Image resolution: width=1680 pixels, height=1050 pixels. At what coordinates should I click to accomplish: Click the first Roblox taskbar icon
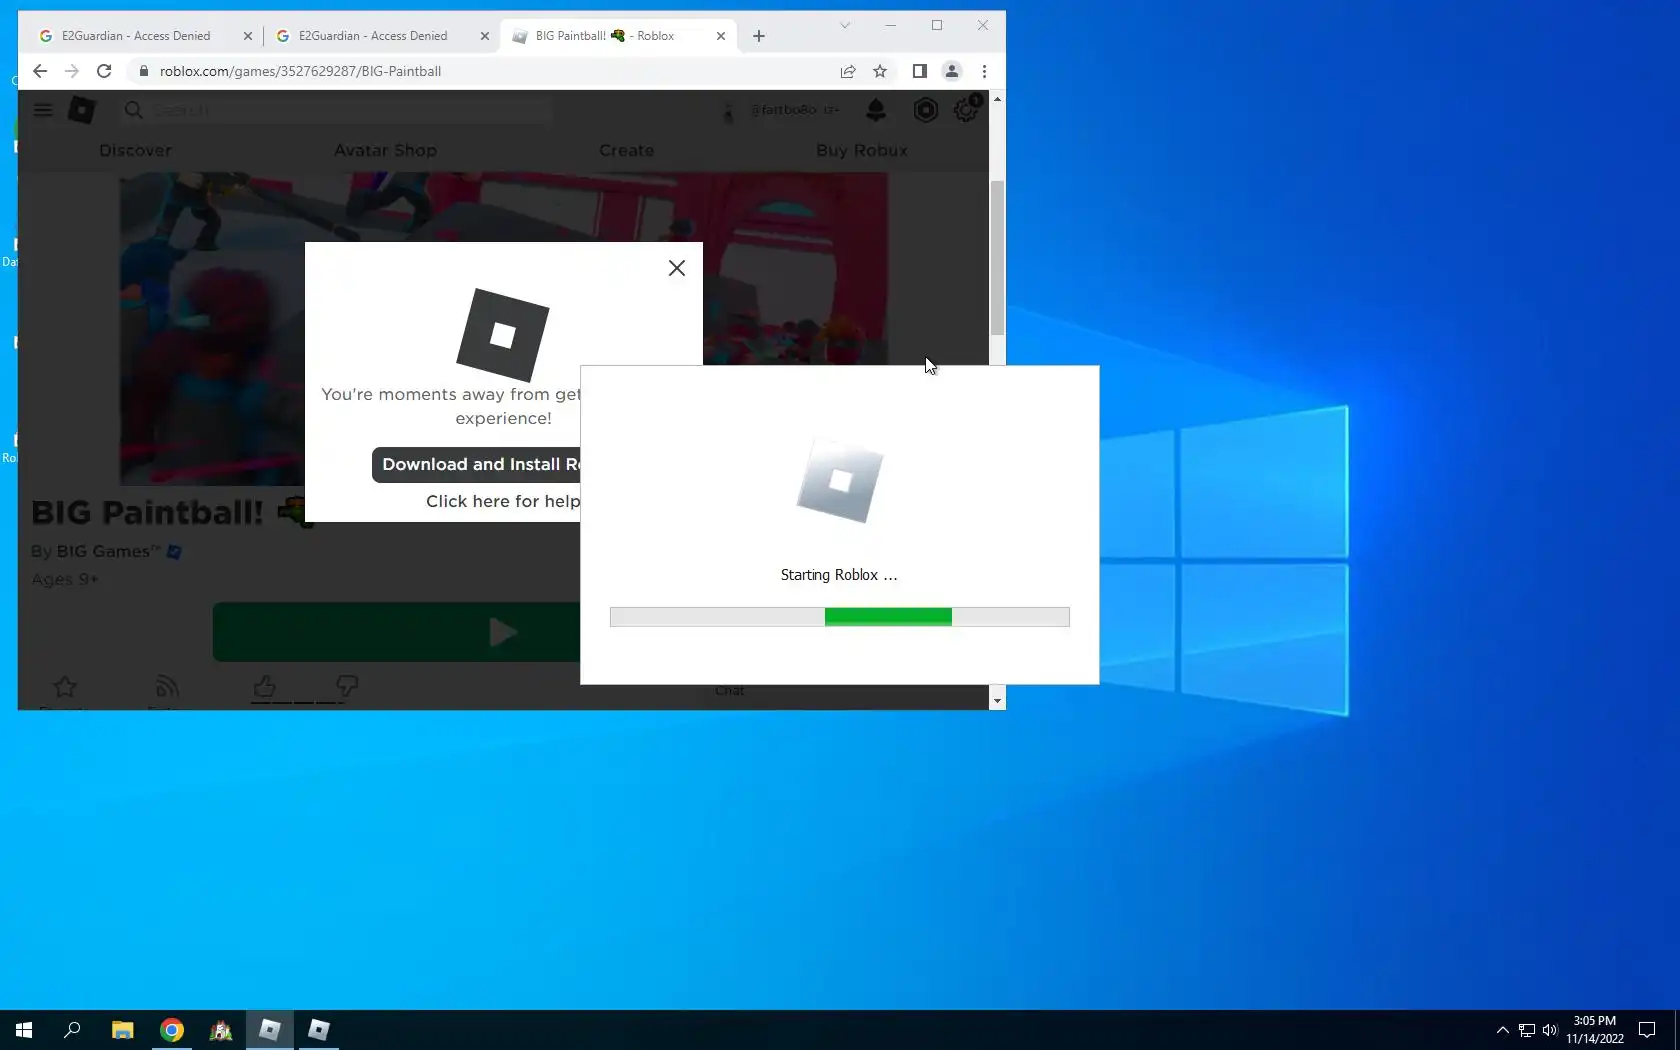(x=270, y=1030)
